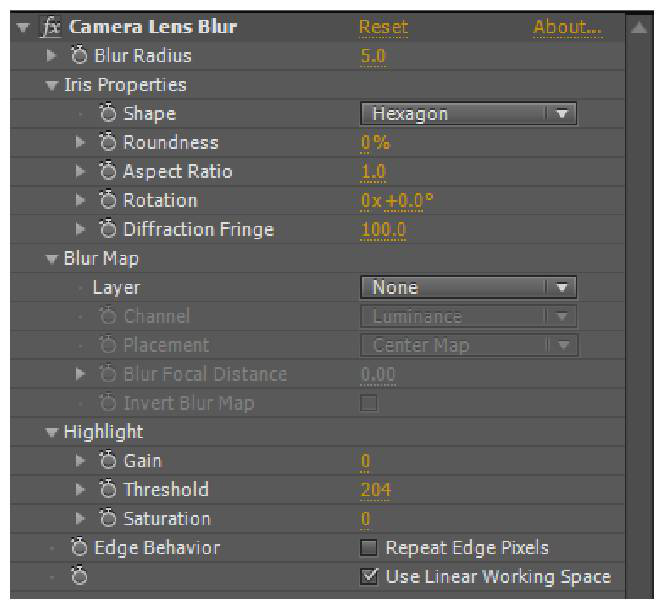Image resolution: width=663 pixels, height=608 pixels.
Task: Click the Blur Radius value 5.0
Action: [x=372, y=56]
